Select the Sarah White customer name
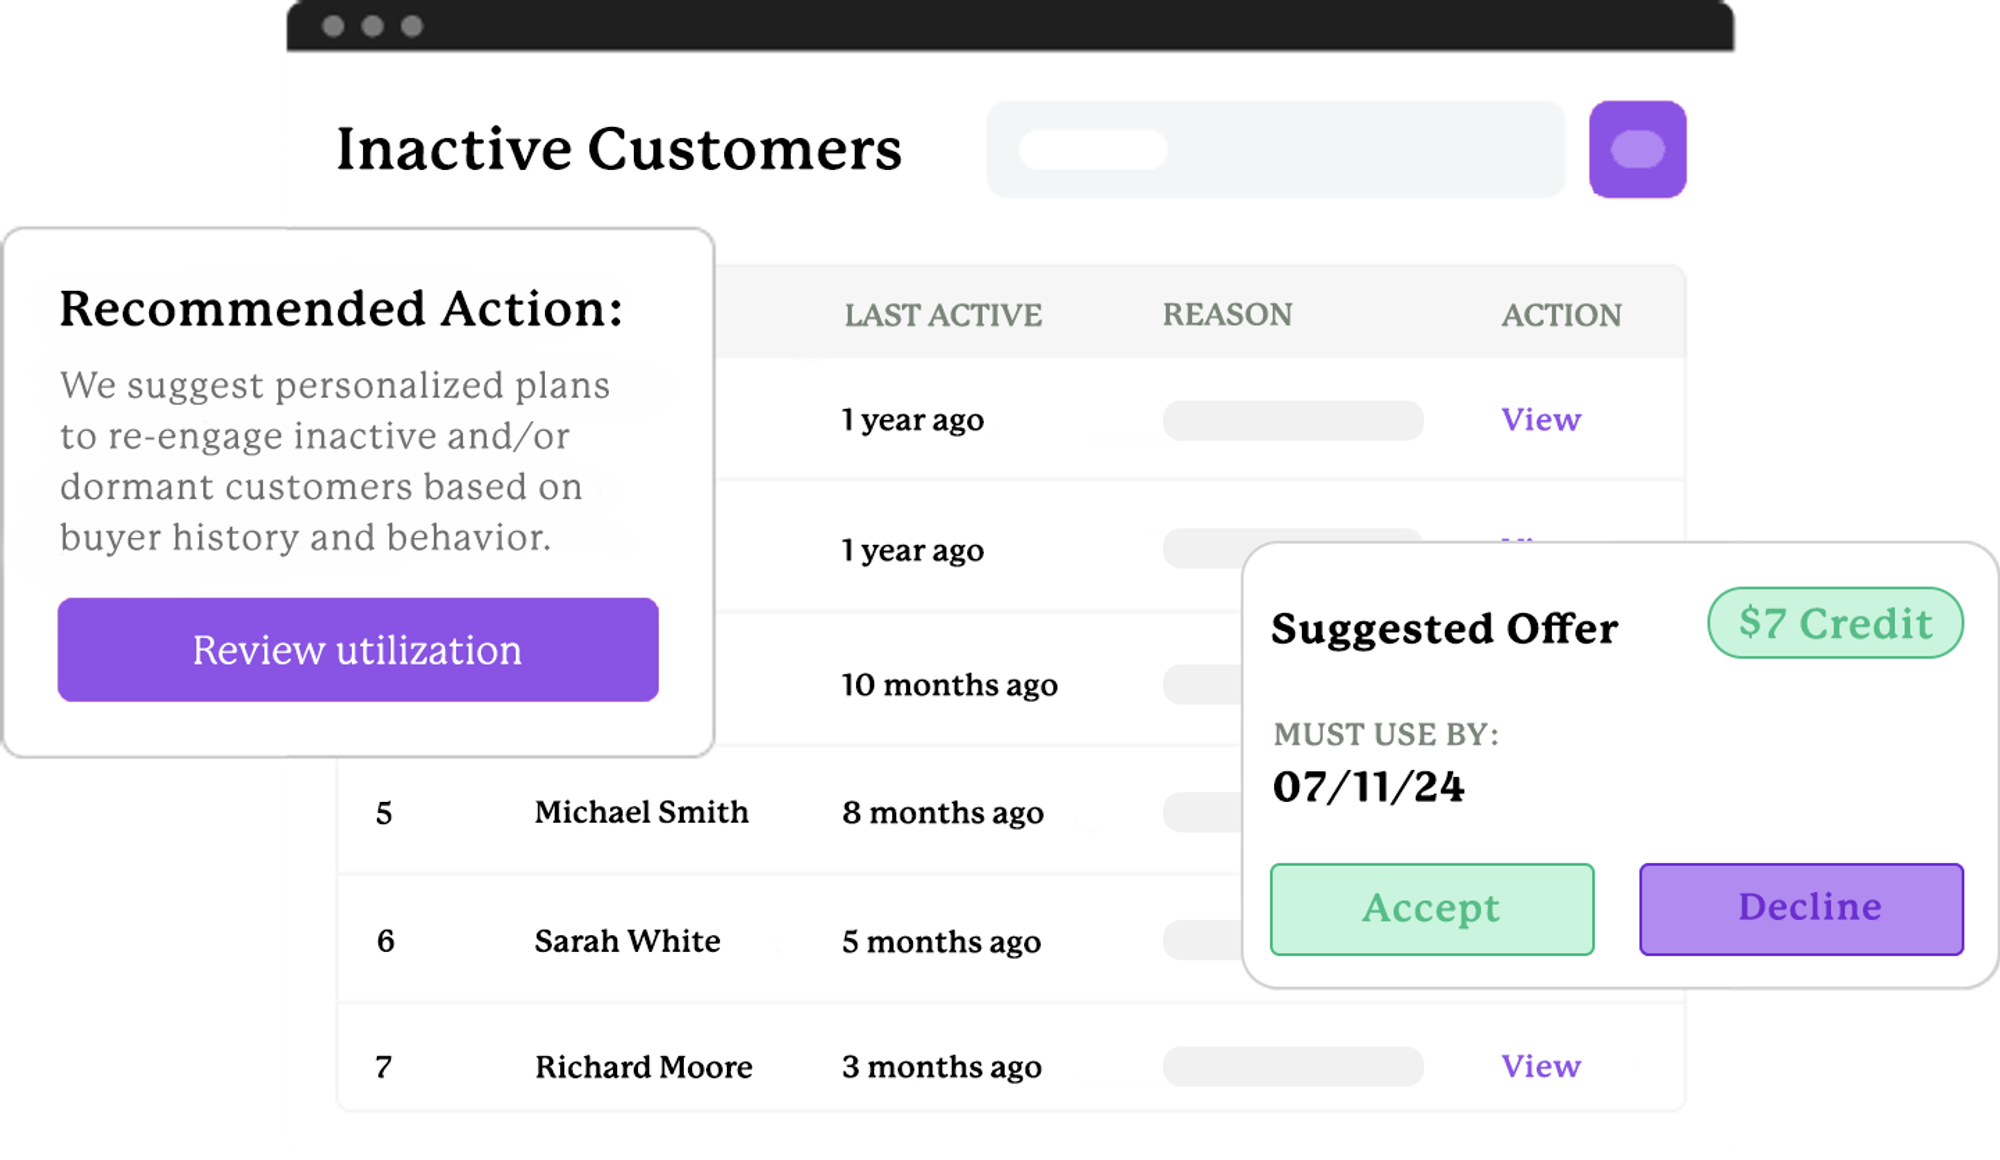2000x1160 pixels. (x=627, y=941)
